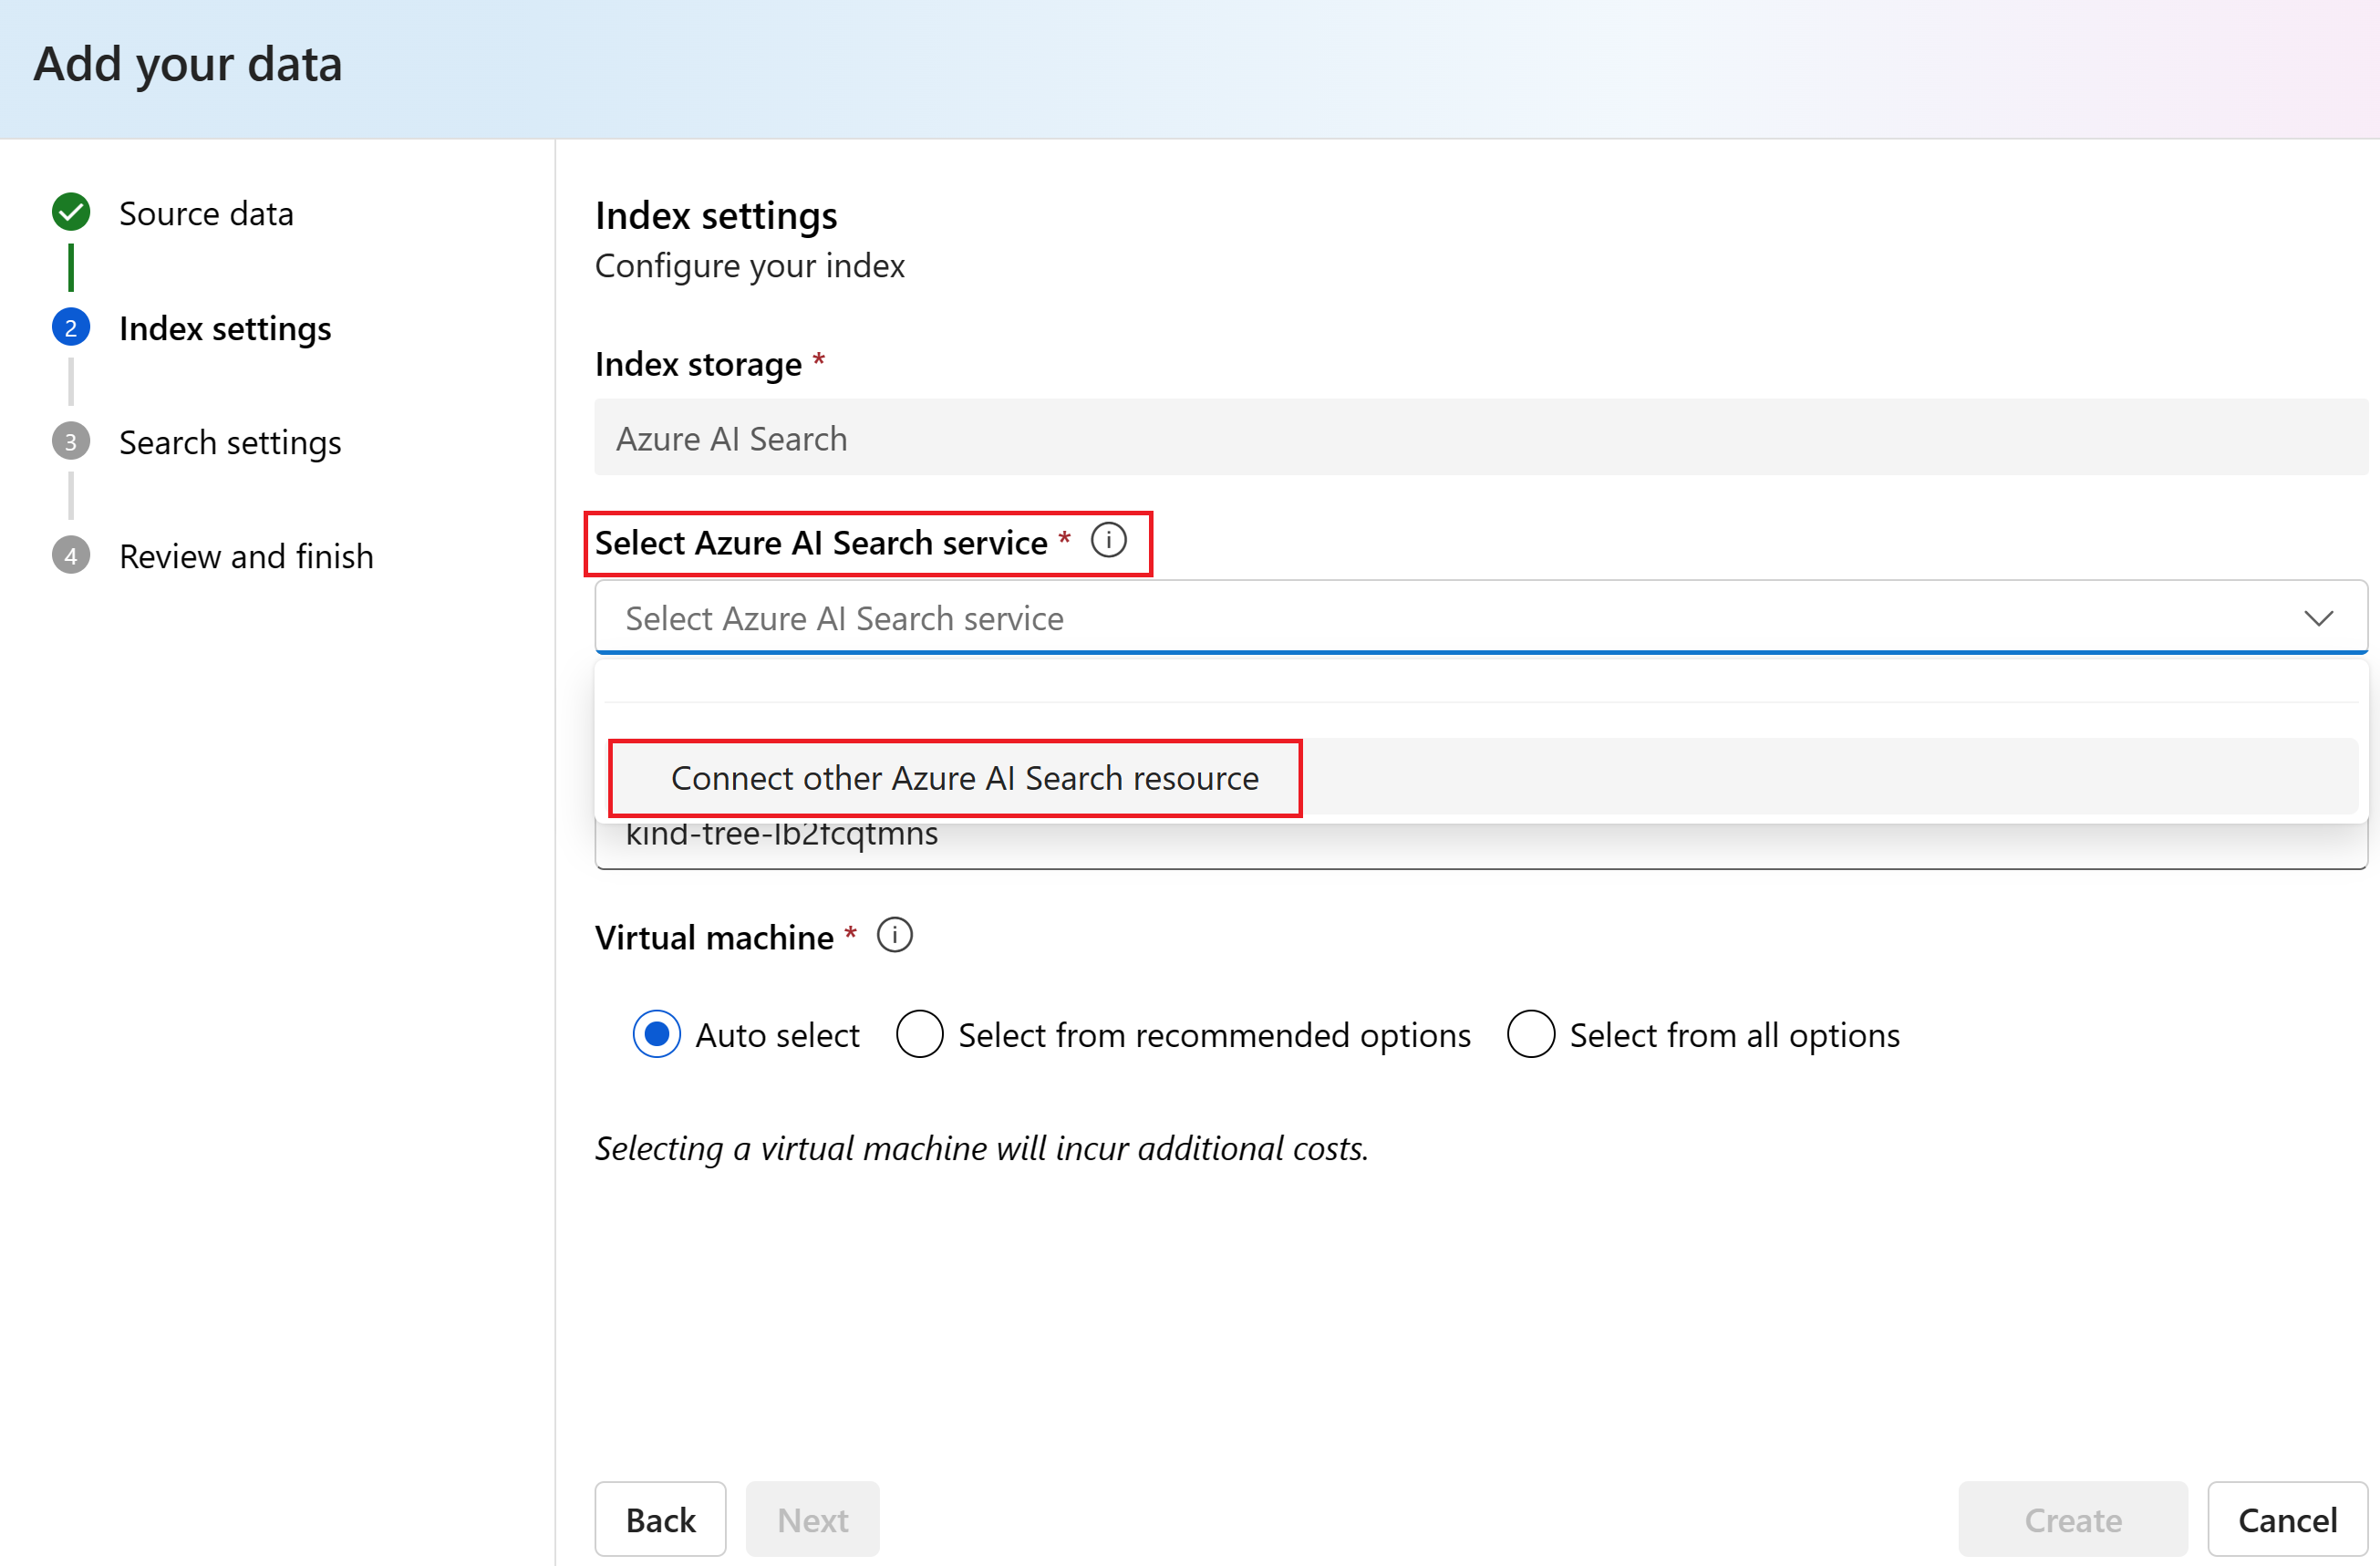Expand the Azure AI Search service dropdown chevron
Viewport: 2380px width, 1566px height.
[x=2318, y=618]
